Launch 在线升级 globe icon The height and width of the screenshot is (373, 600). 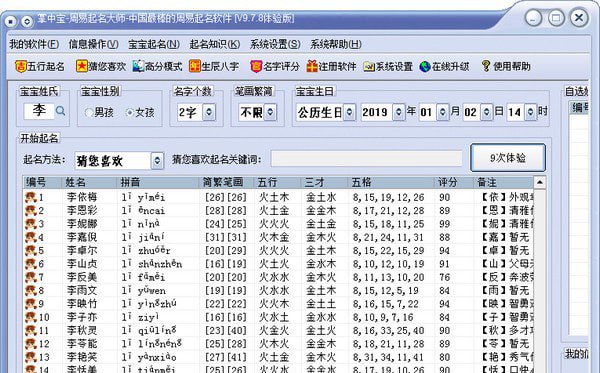coord(425,67)
